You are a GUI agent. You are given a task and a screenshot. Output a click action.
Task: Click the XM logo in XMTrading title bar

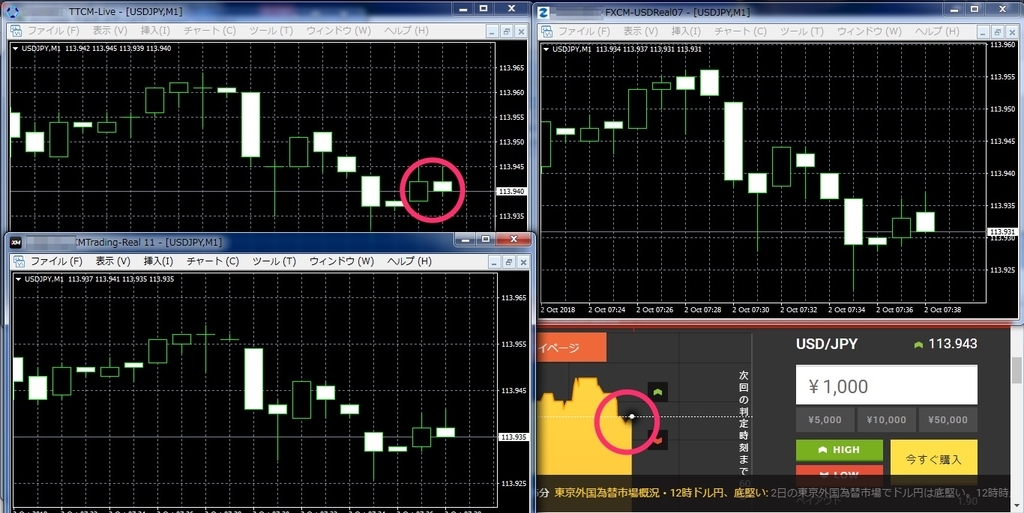click(16, 242)
